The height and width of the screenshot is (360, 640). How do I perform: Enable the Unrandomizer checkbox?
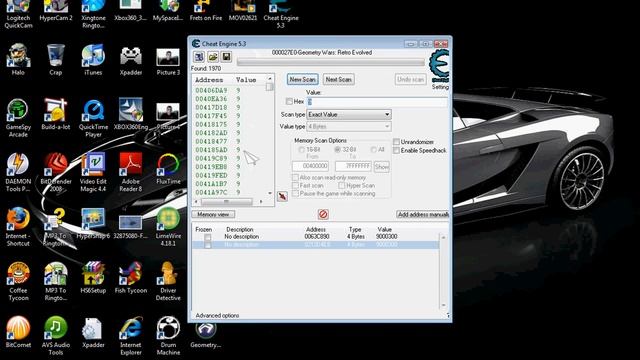point(396,142)
